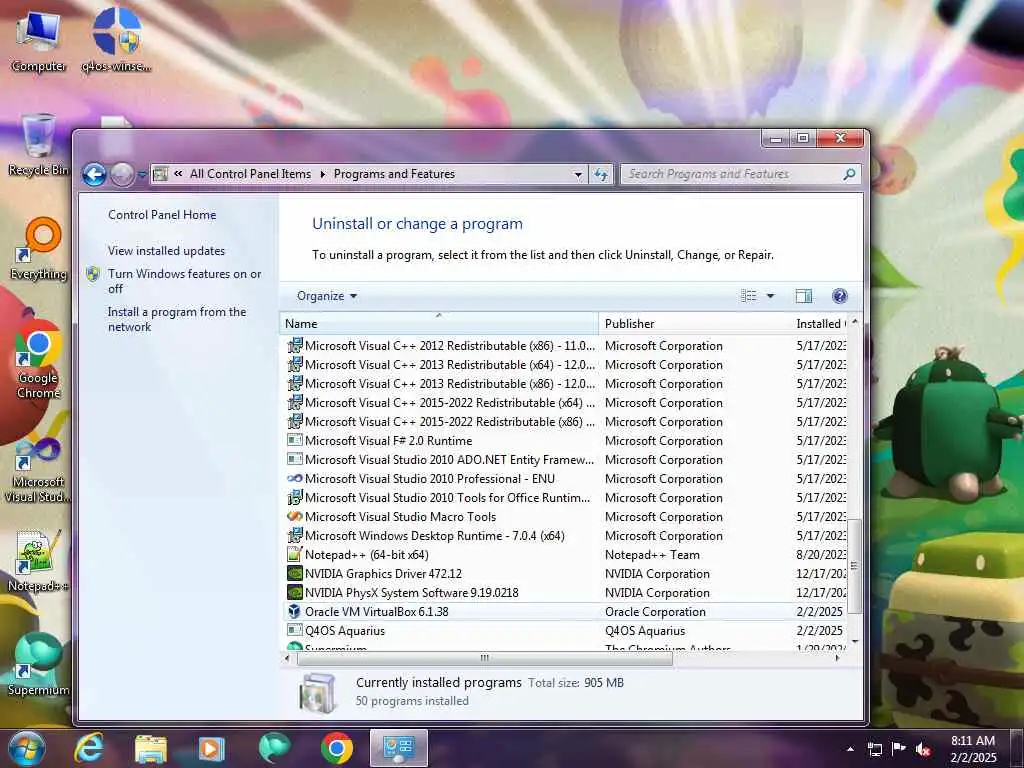Click Programs and Features breadcrumb
This screenshot has width=1024, height=768.
[394, 174]
